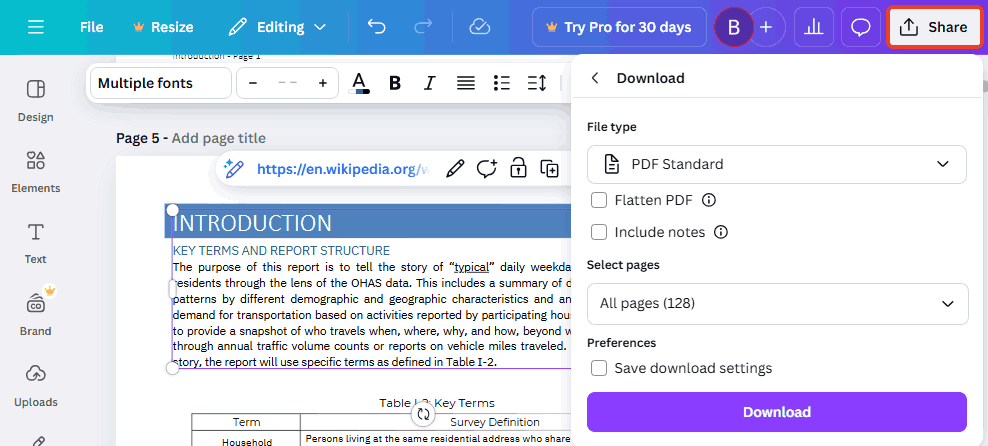Open the en.wikipedia.org link
Image resolution: width=988 pixels, height=446 pixels.
(343, 168)
